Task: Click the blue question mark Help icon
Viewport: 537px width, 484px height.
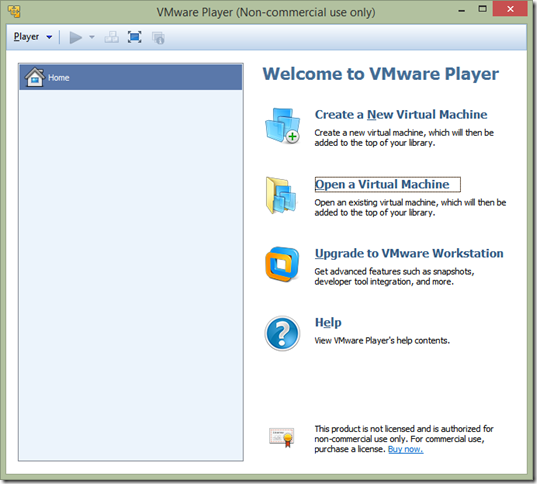Action: [282, 333]
